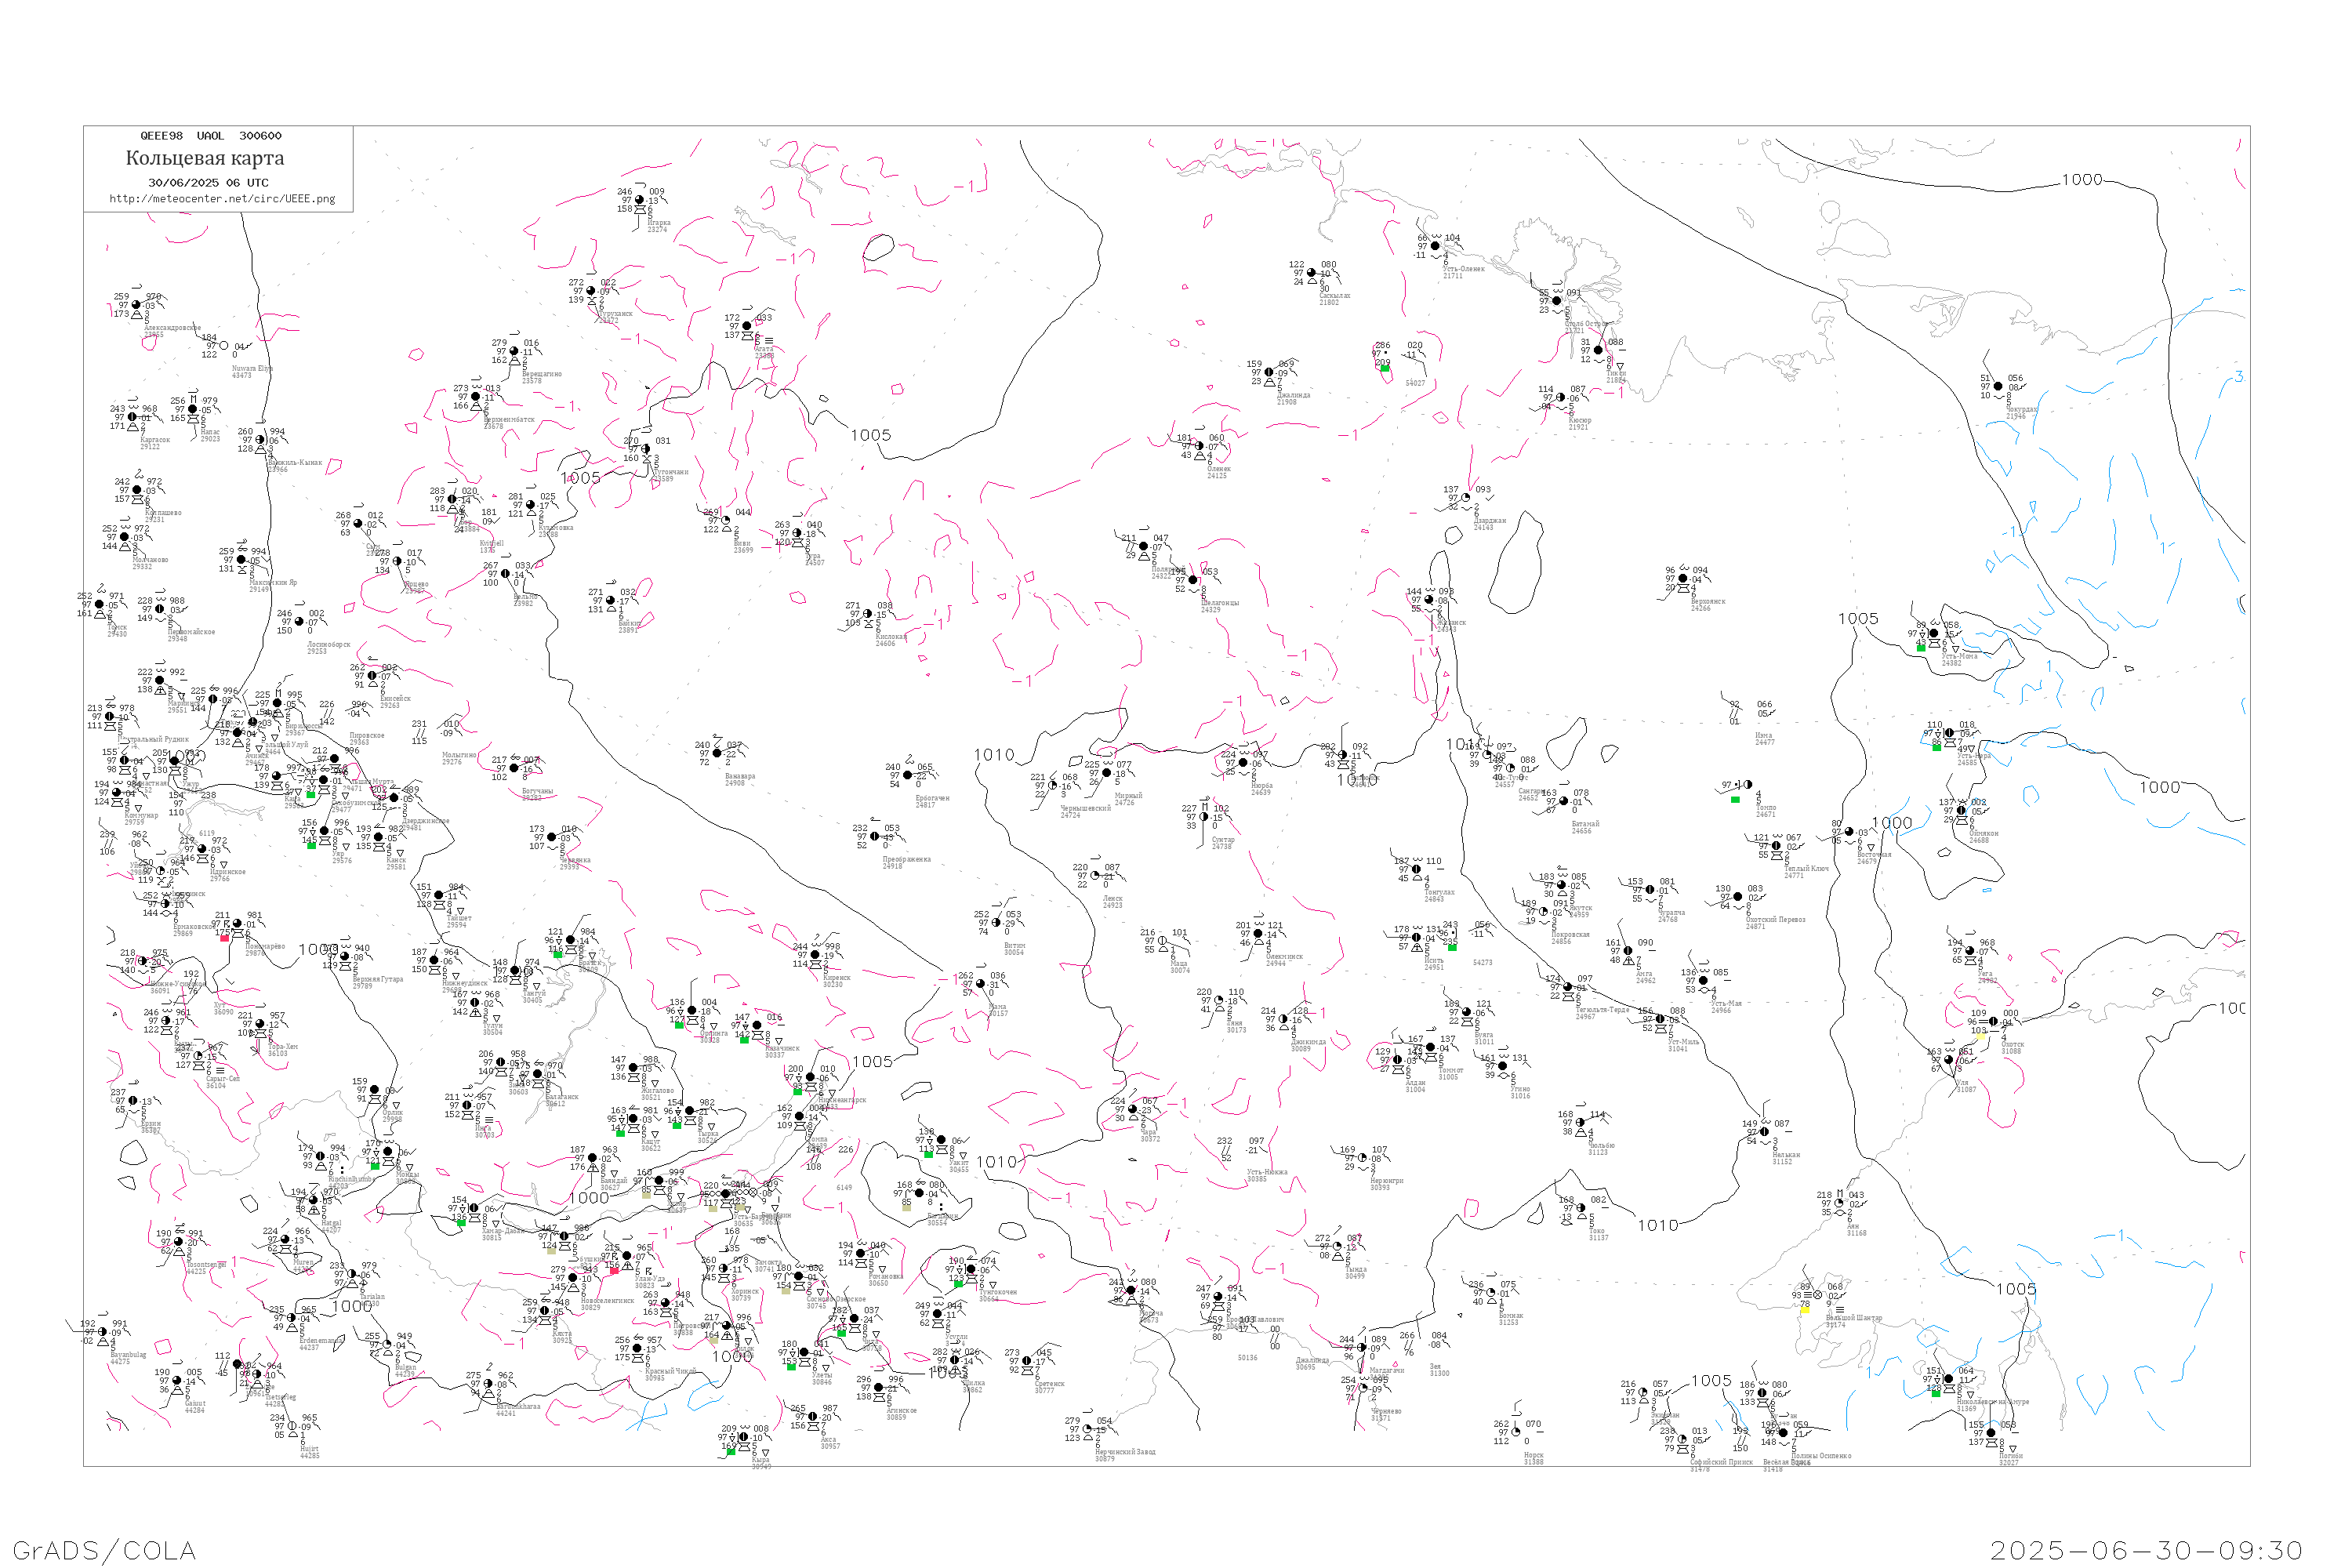This screenshot has width=2352, height=1568.
Task: Click the Кольцевая карта title text
Action: (205, 158)
